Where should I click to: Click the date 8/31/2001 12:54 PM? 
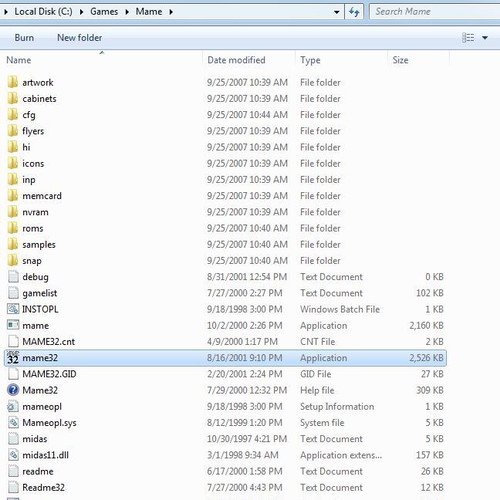247,277
